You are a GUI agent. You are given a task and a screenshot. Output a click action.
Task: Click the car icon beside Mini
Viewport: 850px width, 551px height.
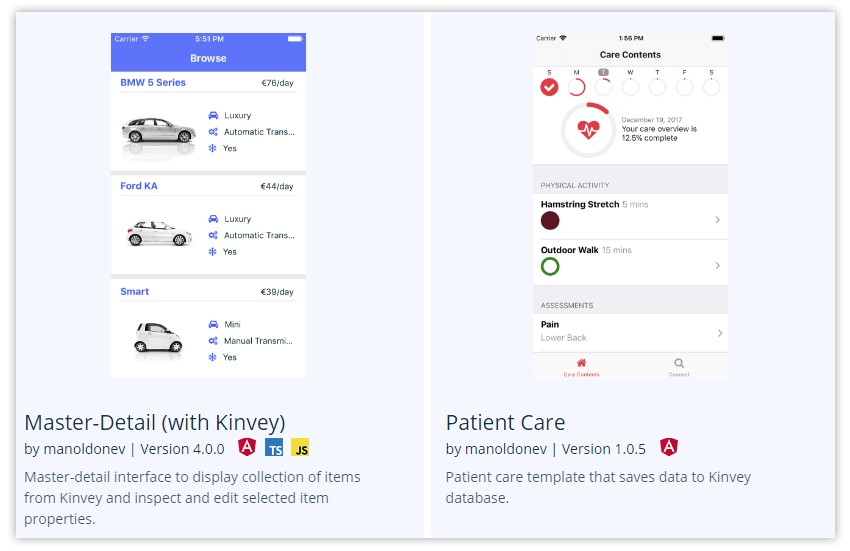(x=213, y=324)
